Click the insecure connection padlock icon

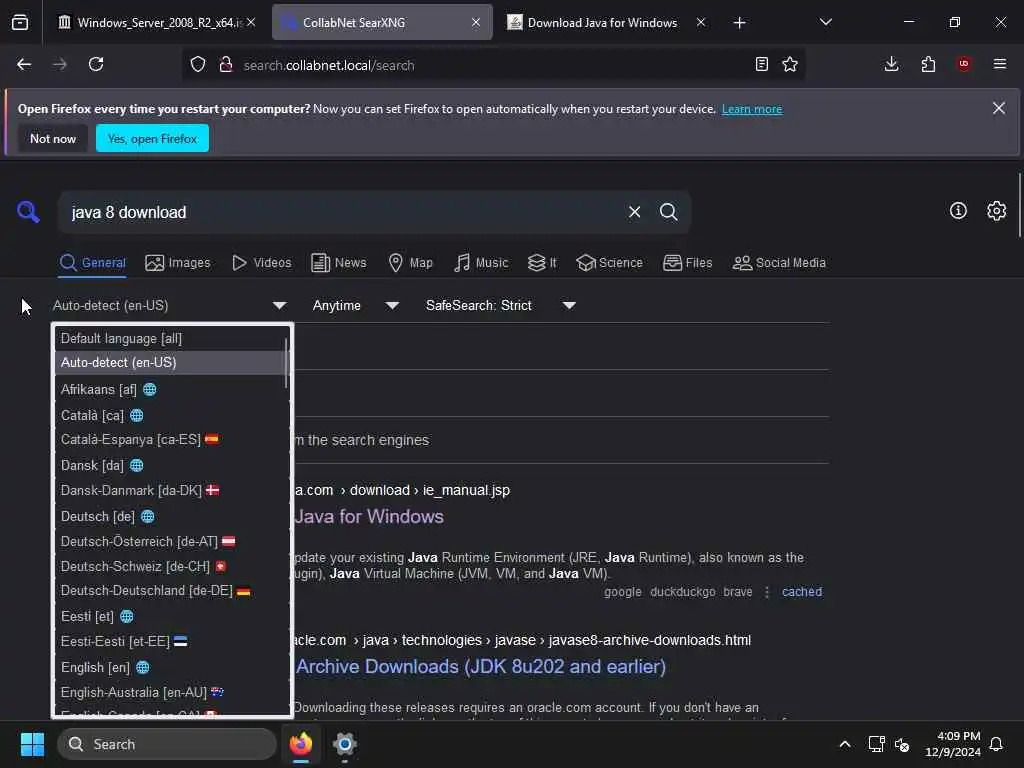(226, 65)
